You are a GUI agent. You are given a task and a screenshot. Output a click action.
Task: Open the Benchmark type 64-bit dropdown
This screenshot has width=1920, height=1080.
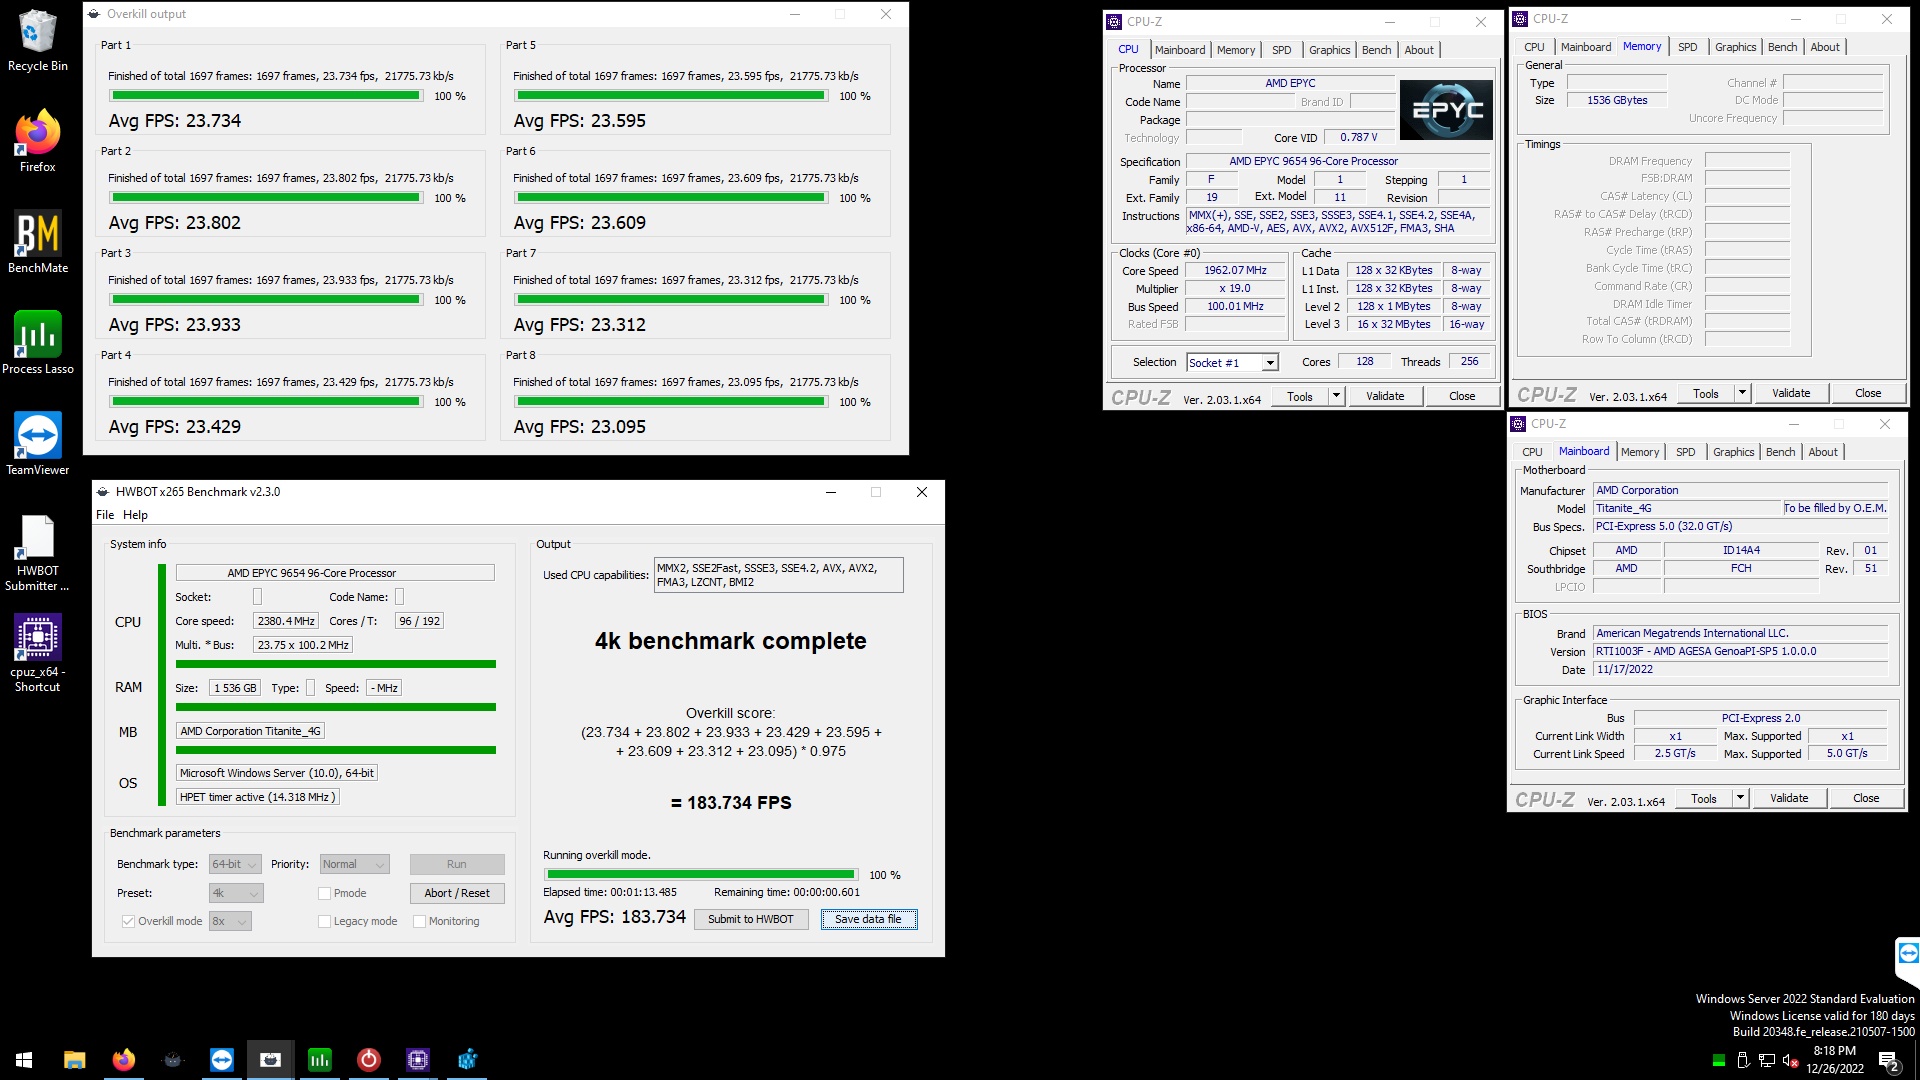pyautogui.click(x=235, y=864)
